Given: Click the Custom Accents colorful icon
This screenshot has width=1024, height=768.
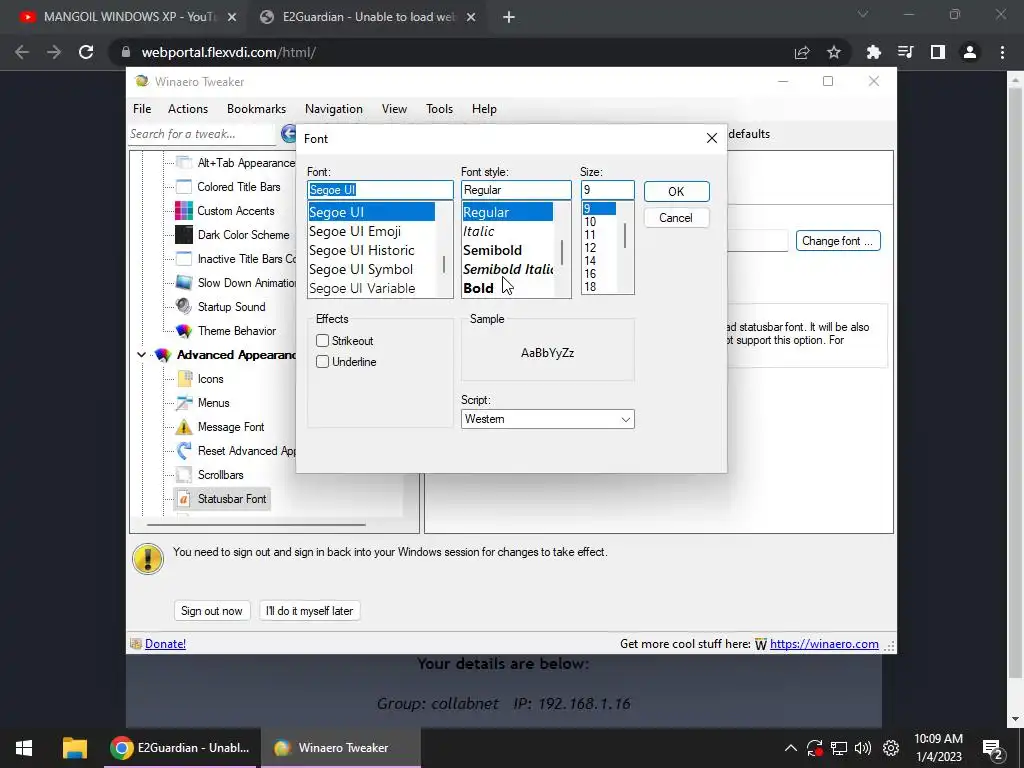Looking at the screenshot, I should [184, 211].
